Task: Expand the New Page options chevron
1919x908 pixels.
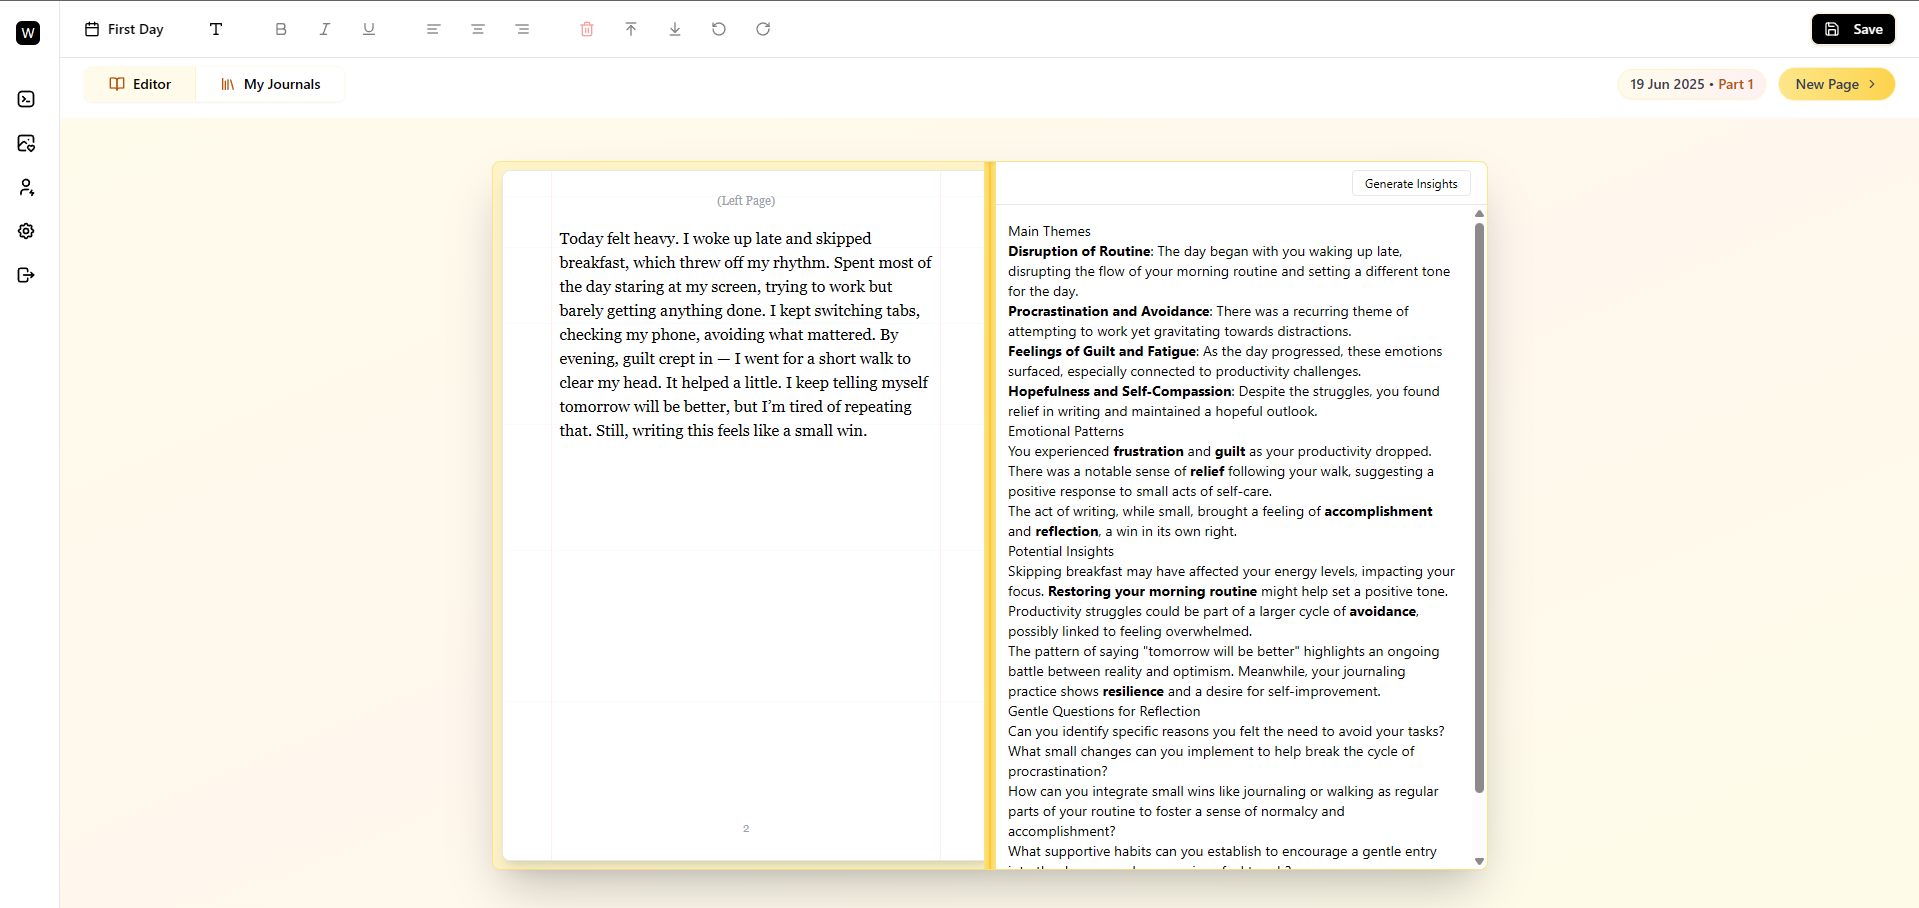Action: (1872, 84)
